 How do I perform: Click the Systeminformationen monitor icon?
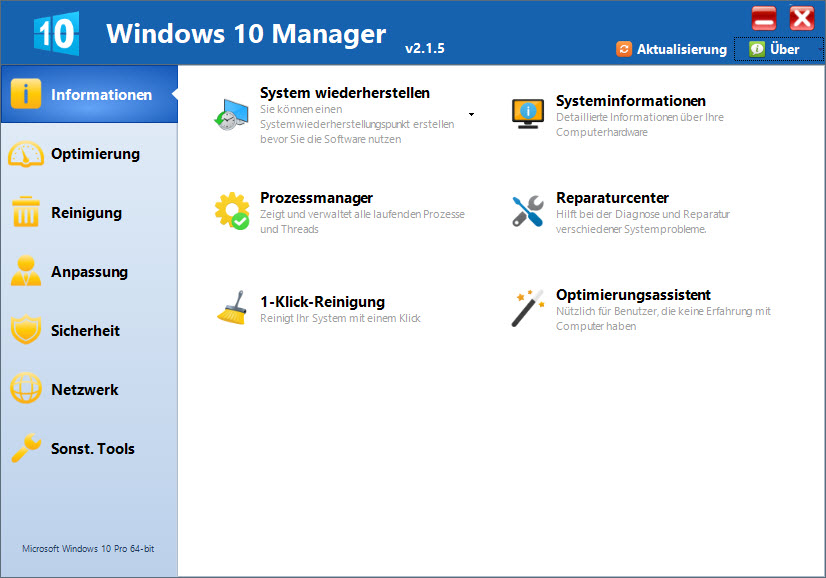[x=527, y=114]
